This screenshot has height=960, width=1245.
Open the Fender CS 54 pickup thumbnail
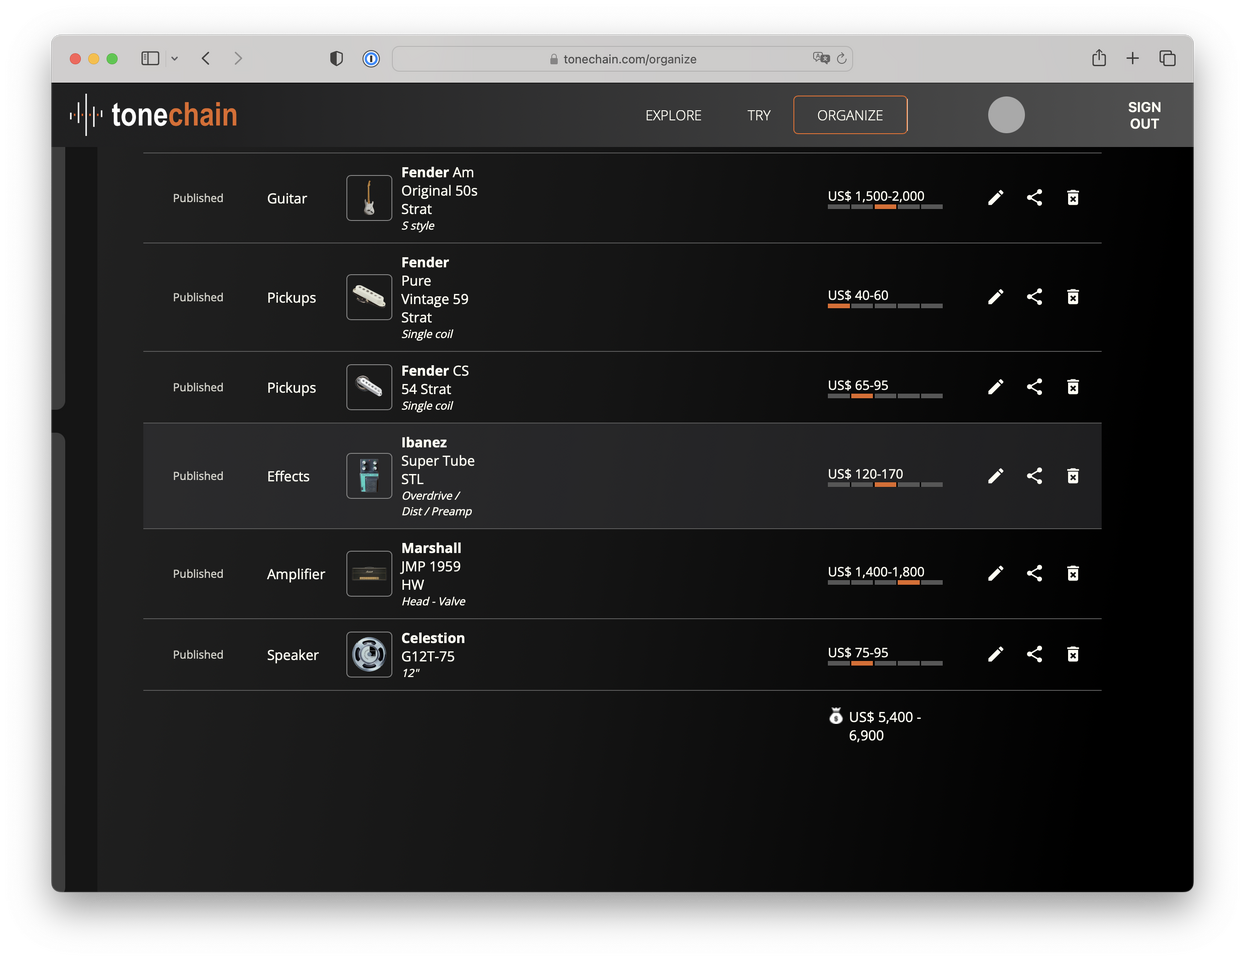click(369, 387)
